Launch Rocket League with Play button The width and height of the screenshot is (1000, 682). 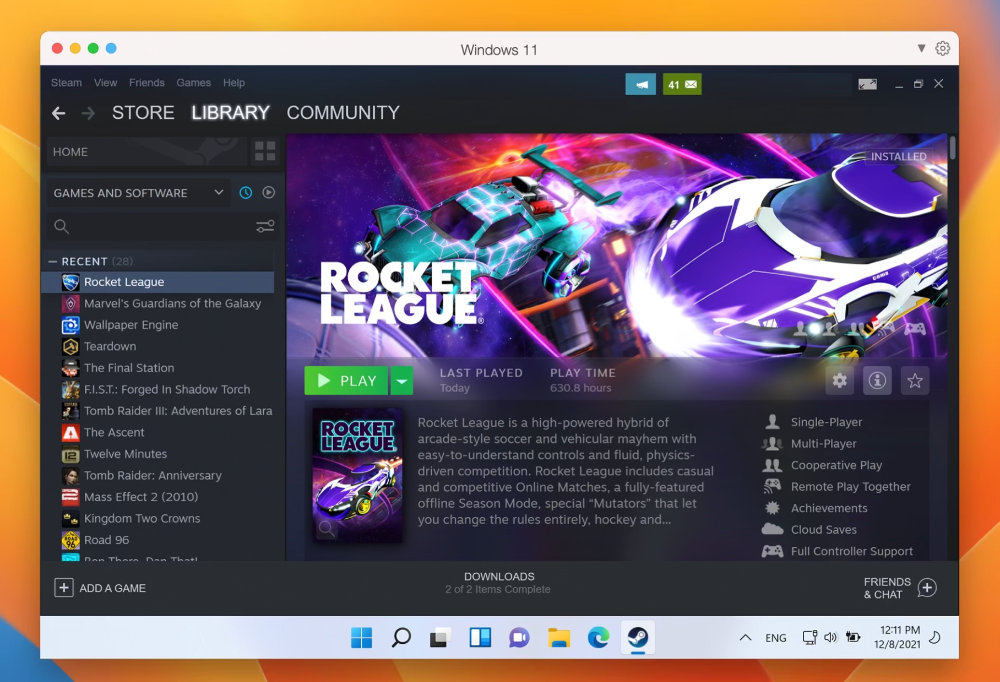click(346, 381)
